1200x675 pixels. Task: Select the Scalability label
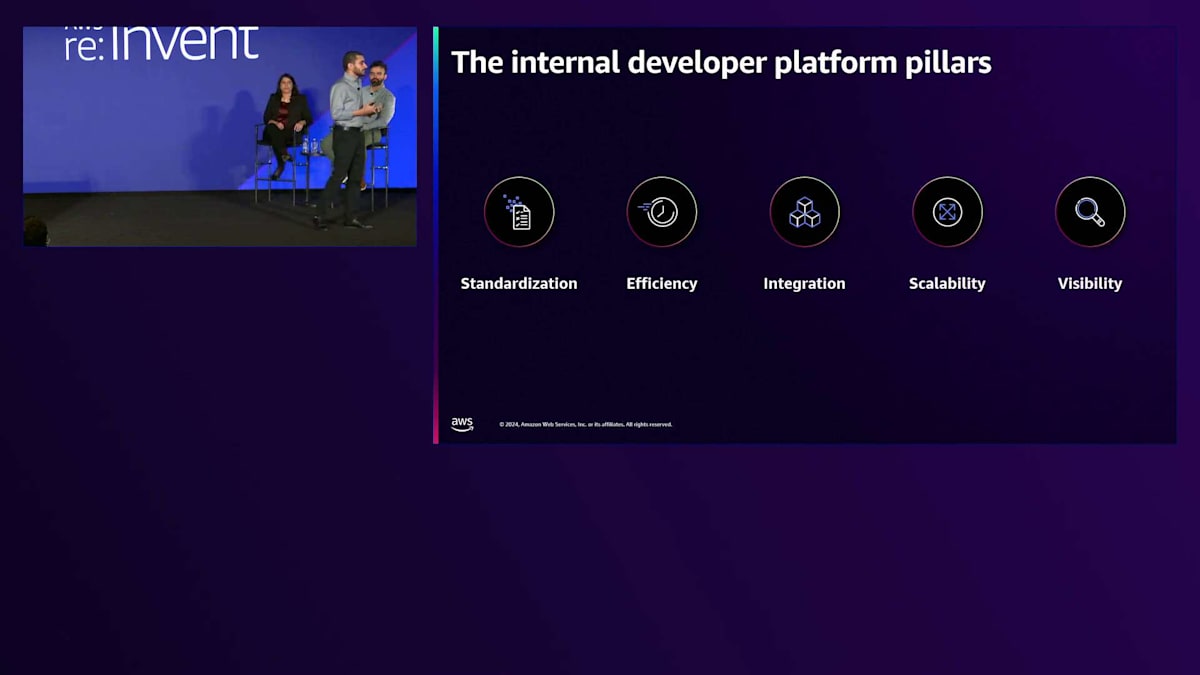click(x=947, y=284)
